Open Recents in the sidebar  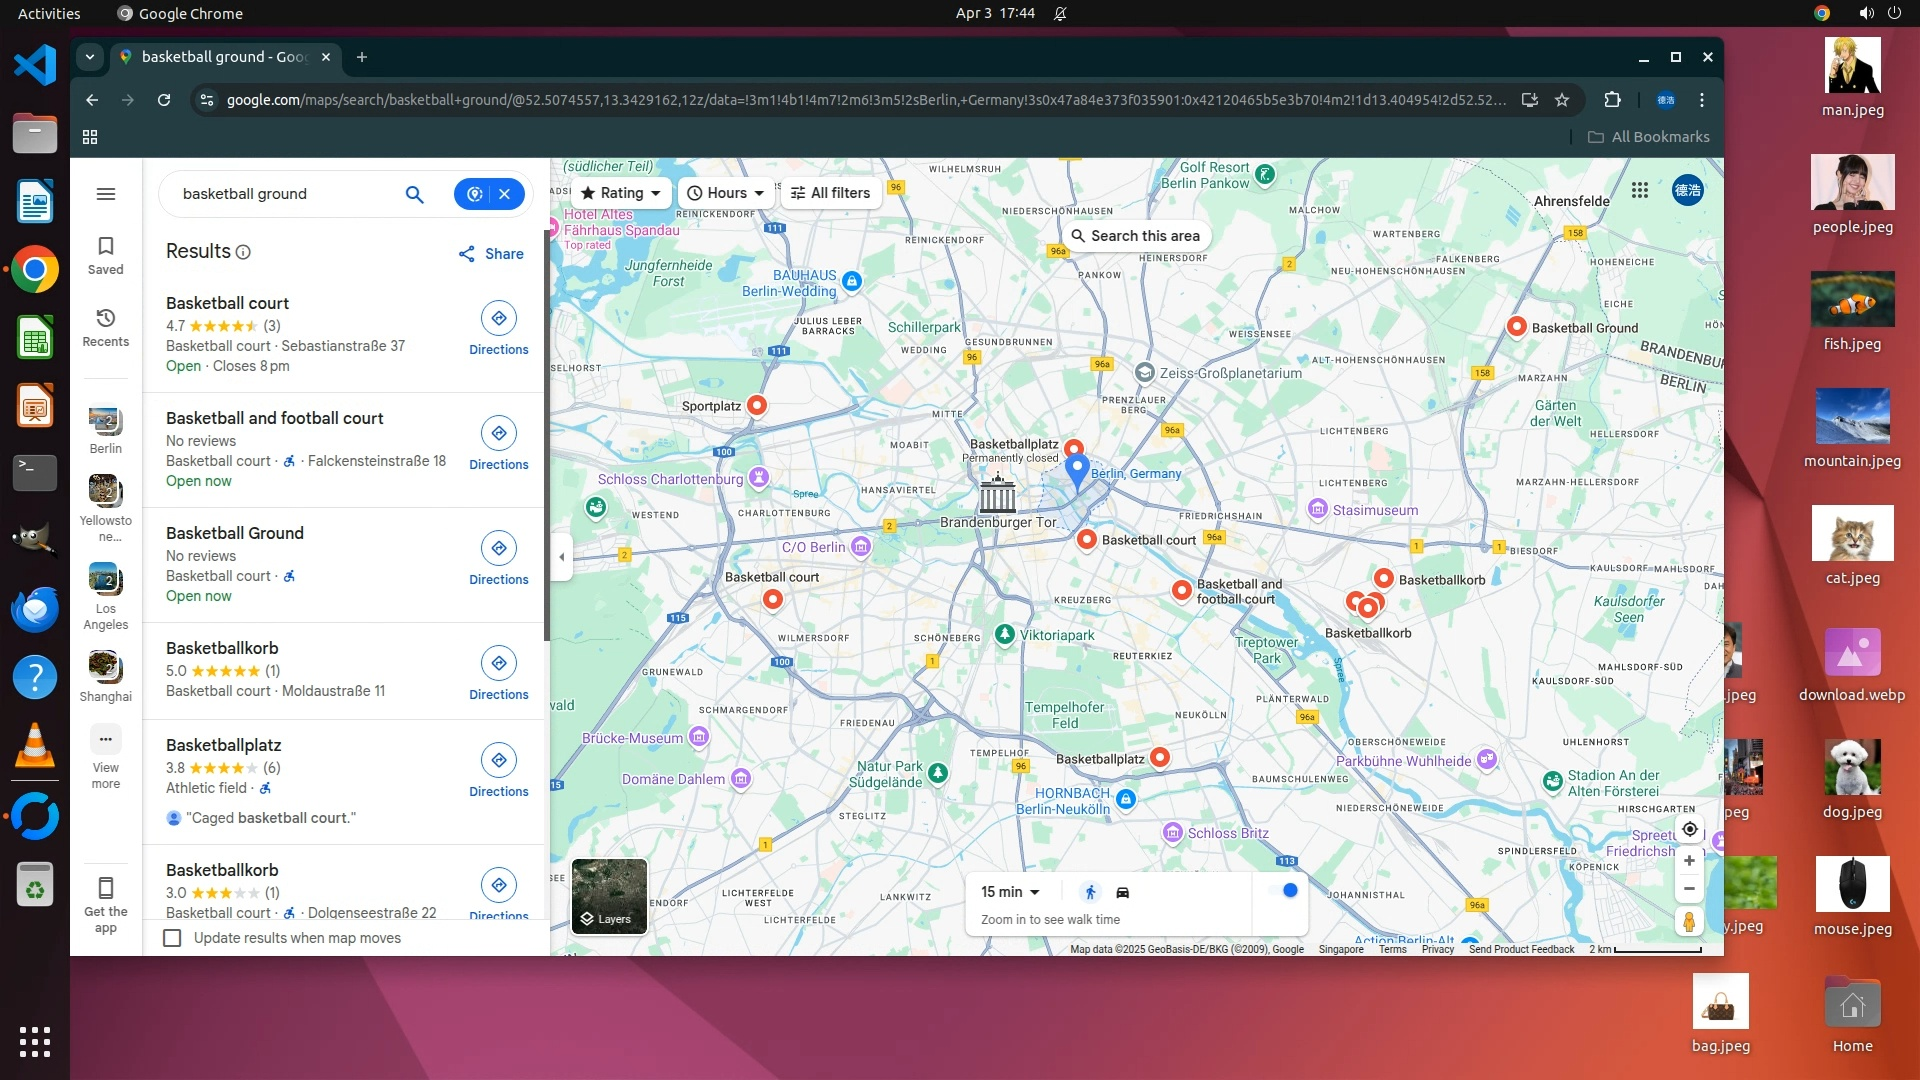(x=106, y=327)
